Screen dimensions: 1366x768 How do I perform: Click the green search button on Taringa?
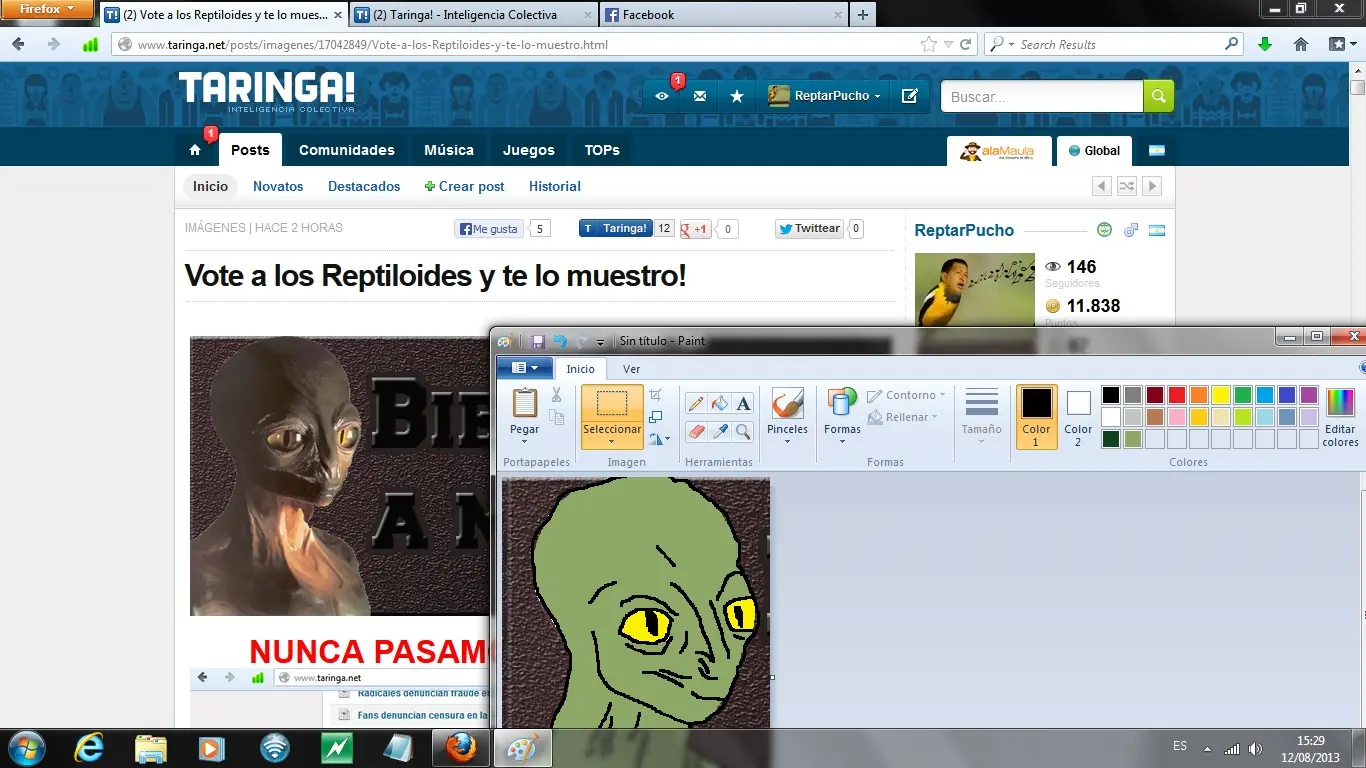1158,96
